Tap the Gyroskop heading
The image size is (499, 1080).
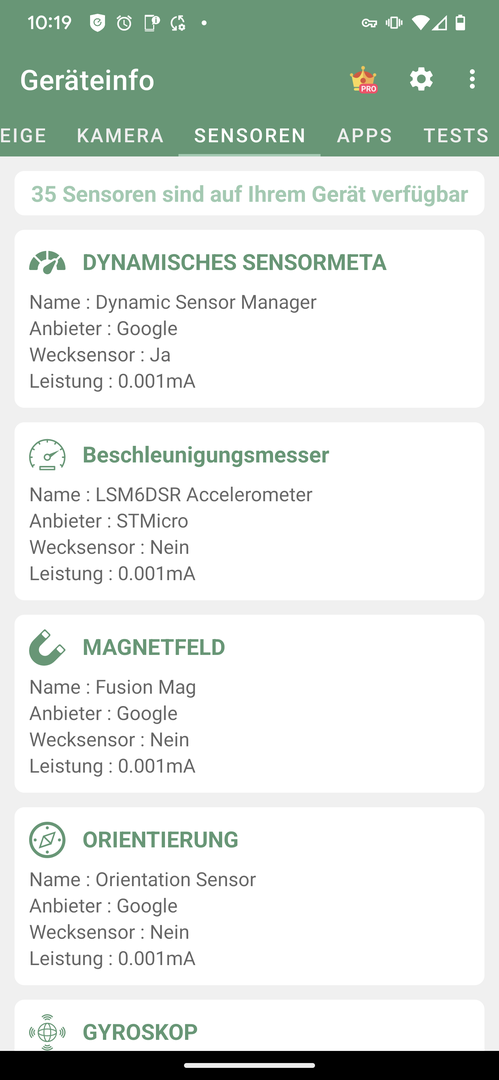pos(140,1032)
